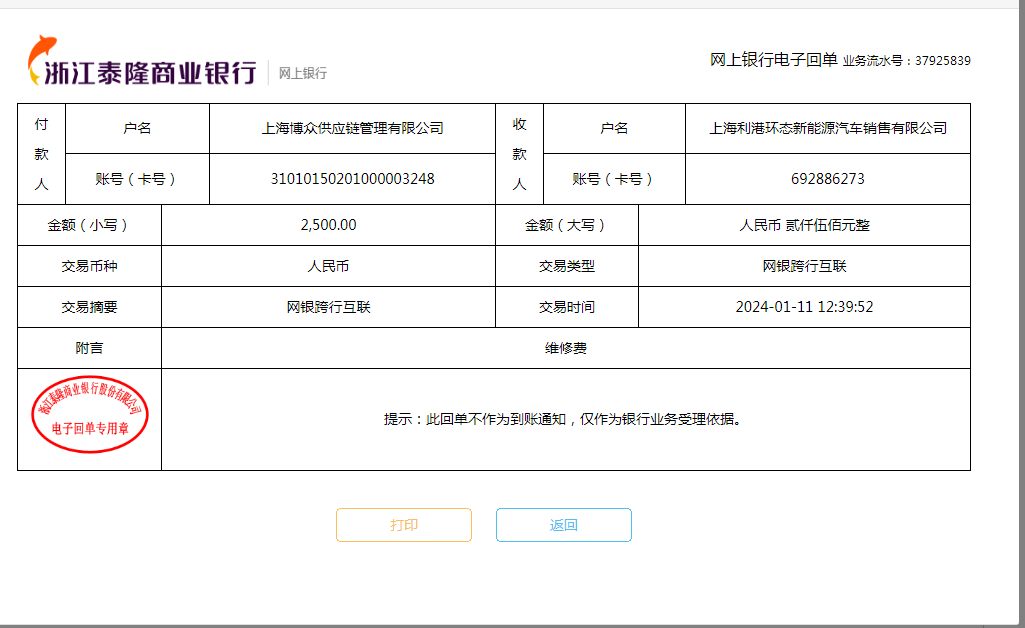Image resolution: width=1025 pixels, height=628 pixels.
Task: Click the notice text starting with 提示
Action: coord(565,419)
